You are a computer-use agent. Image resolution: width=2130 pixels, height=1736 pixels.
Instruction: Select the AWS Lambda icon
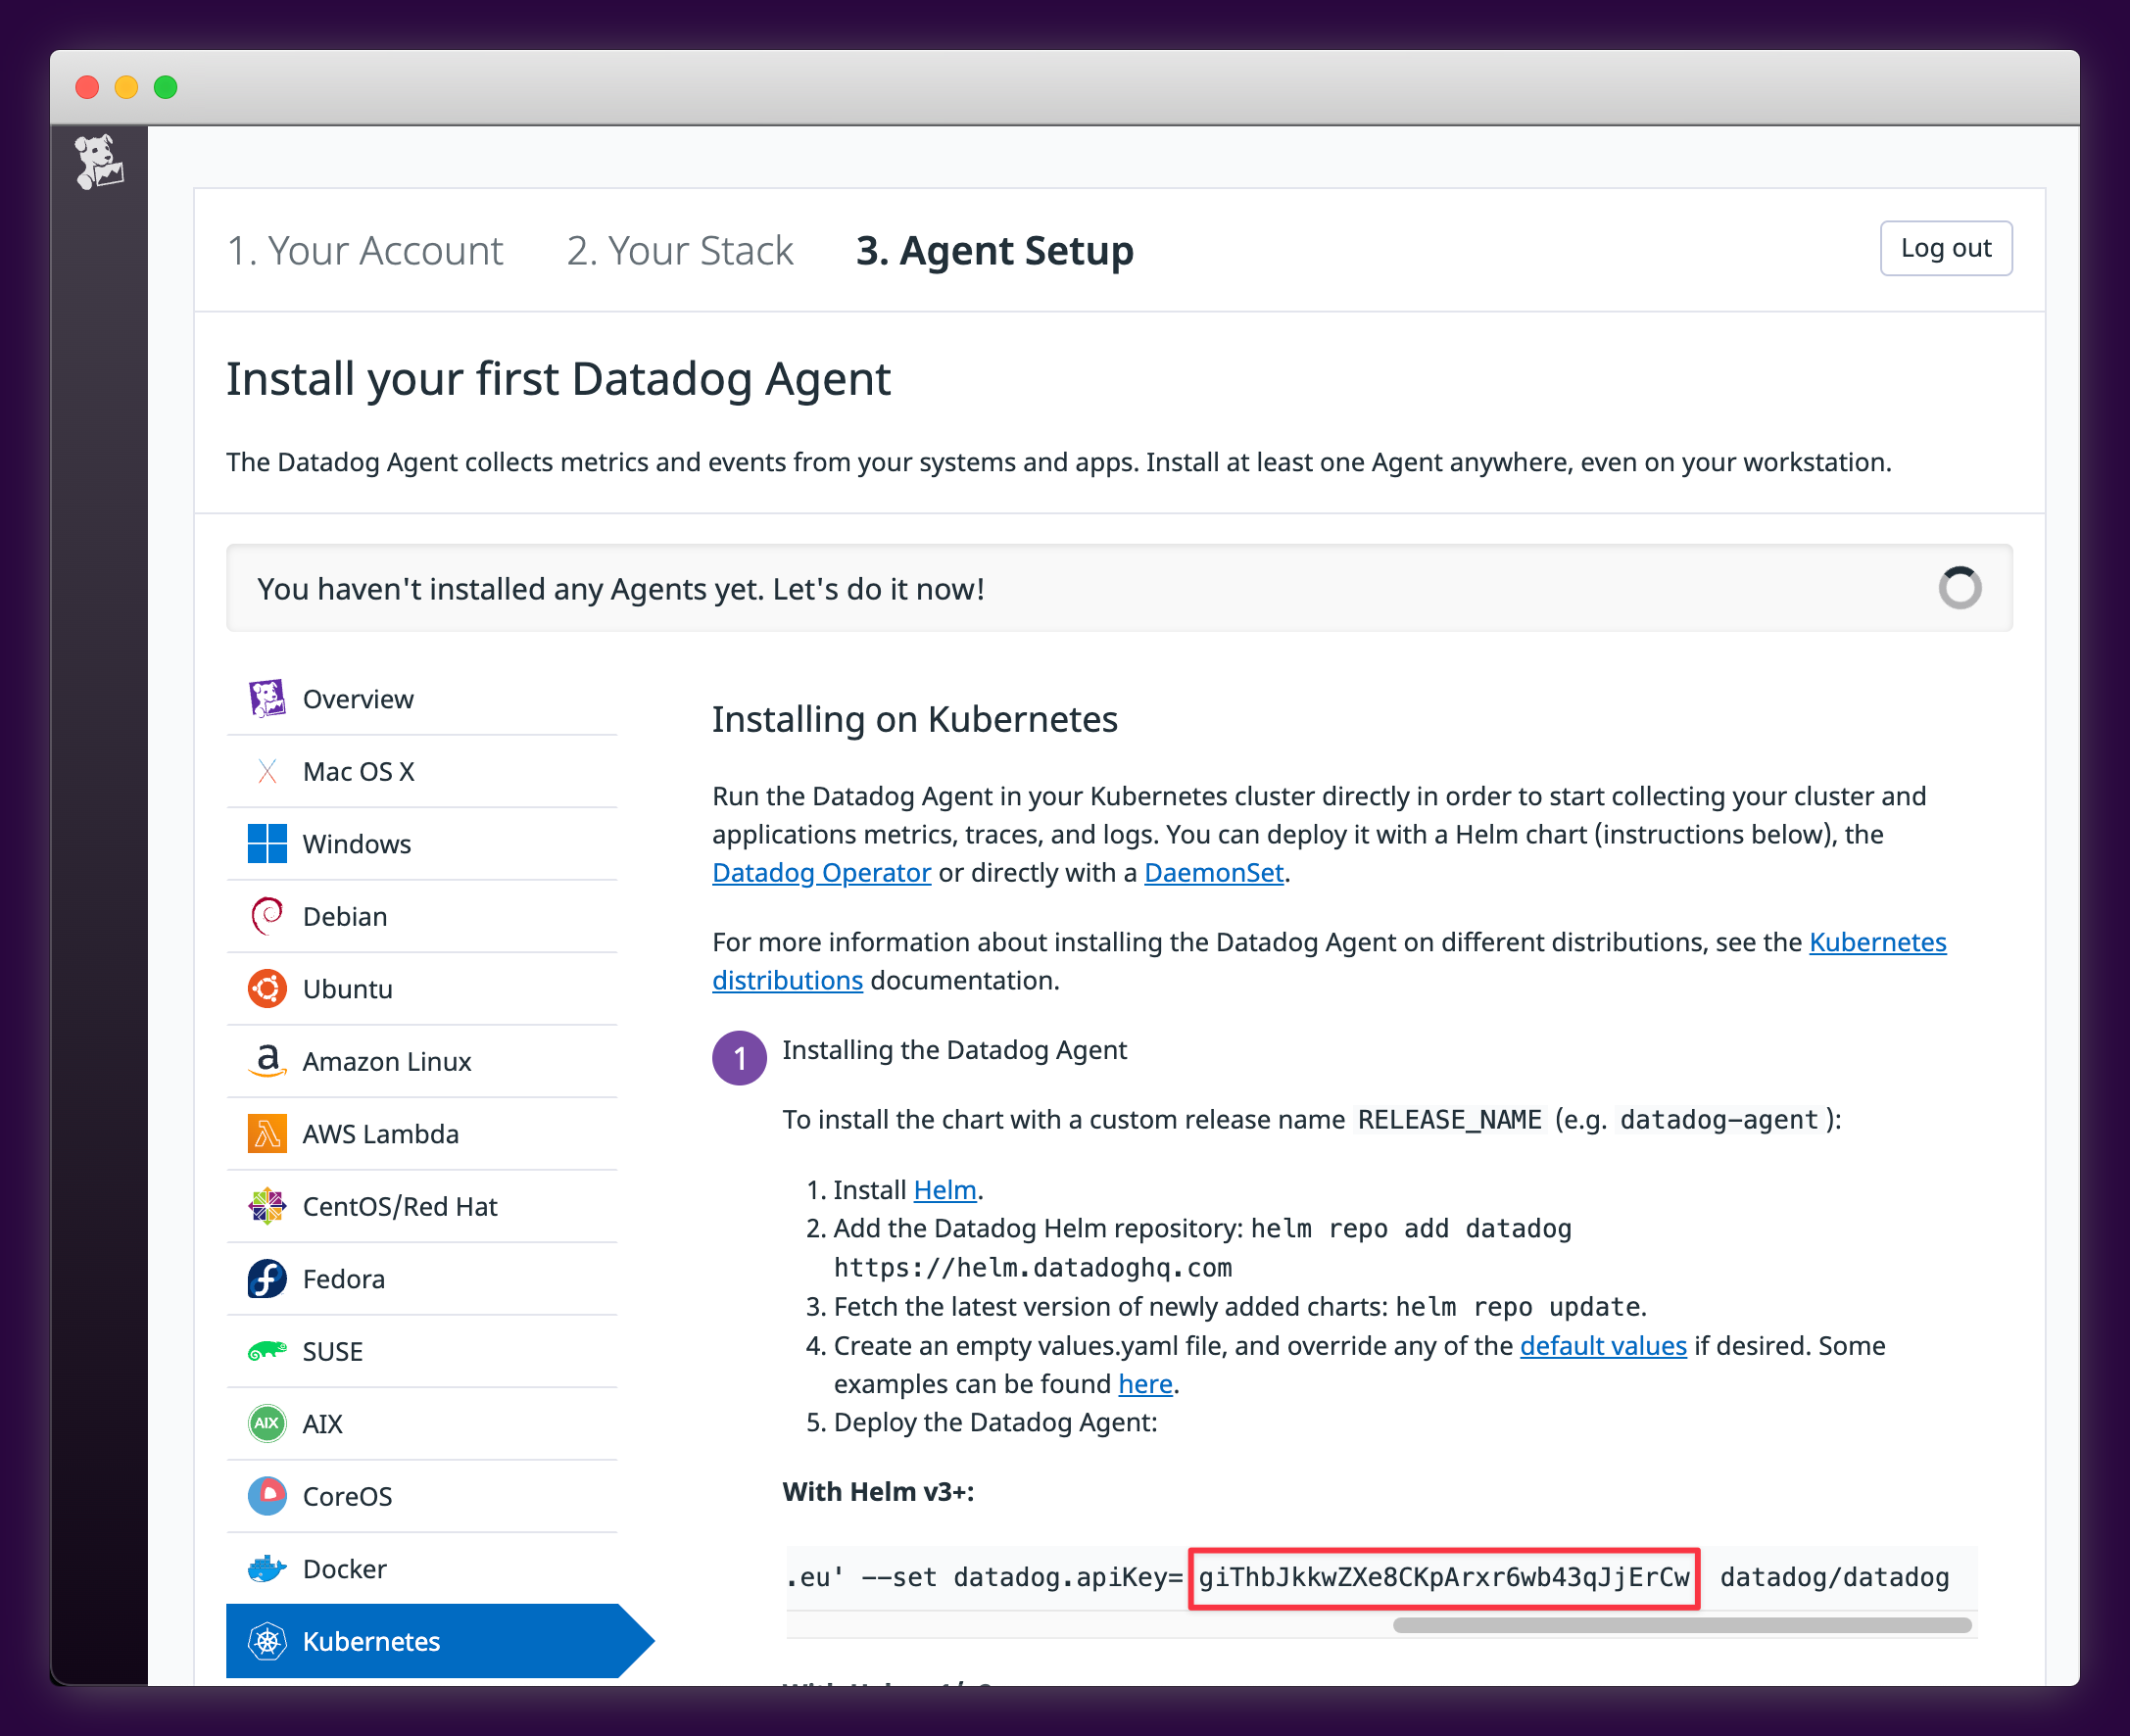(267, 1134)
